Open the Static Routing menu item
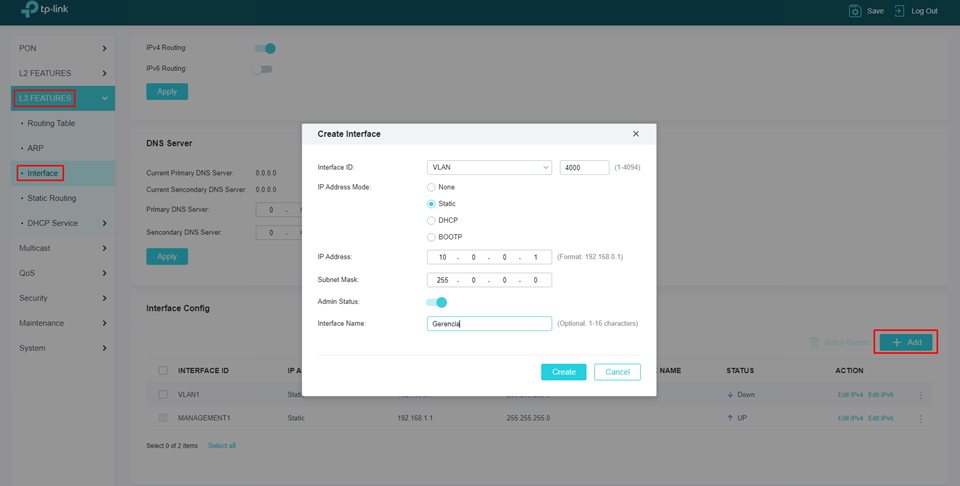The image size is (960, 486). (51, 198)
